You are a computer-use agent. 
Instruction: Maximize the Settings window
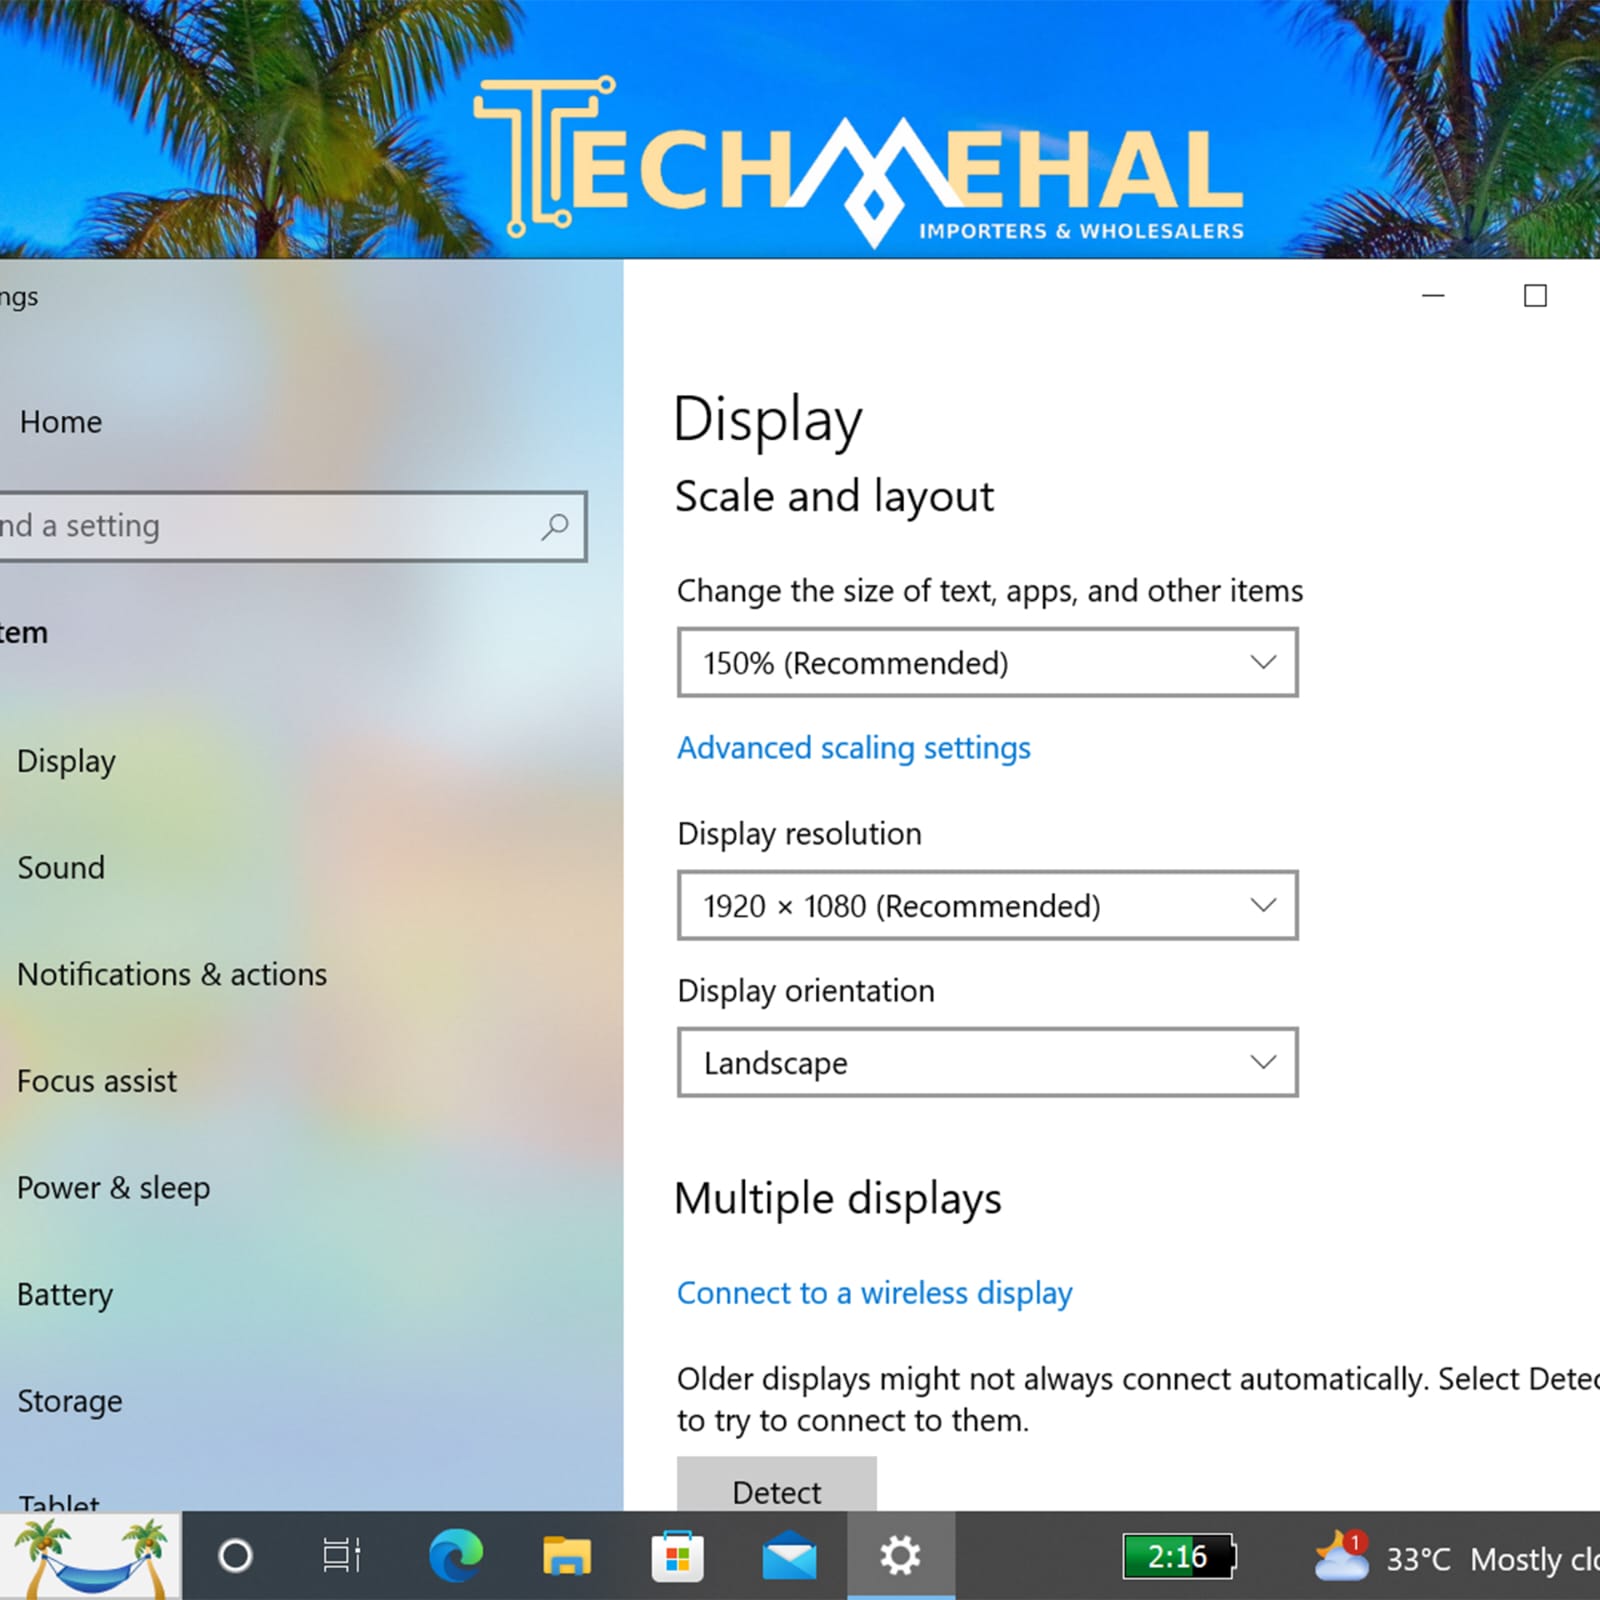click(x=1535, y=296)
